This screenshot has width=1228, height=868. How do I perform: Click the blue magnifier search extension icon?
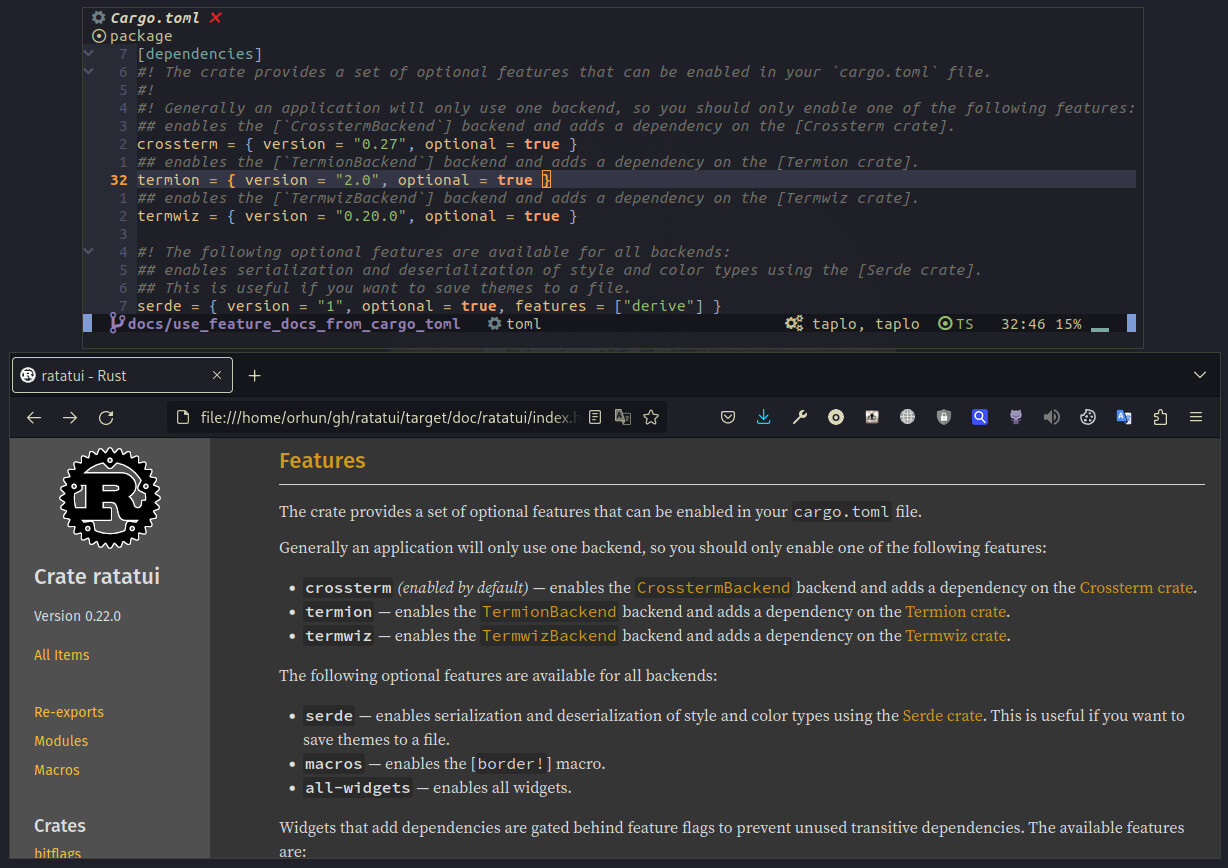(980, 417)
